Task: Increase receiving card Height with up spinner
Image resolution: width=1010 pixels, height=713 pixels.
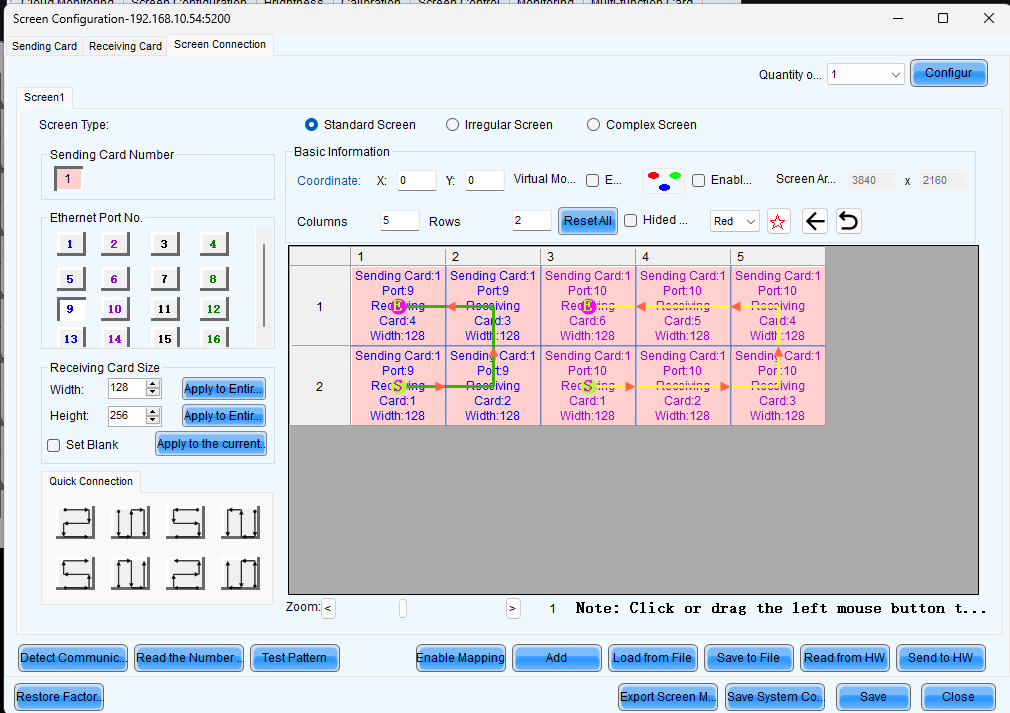Action: pyautogui.click(x=153, y=412)
